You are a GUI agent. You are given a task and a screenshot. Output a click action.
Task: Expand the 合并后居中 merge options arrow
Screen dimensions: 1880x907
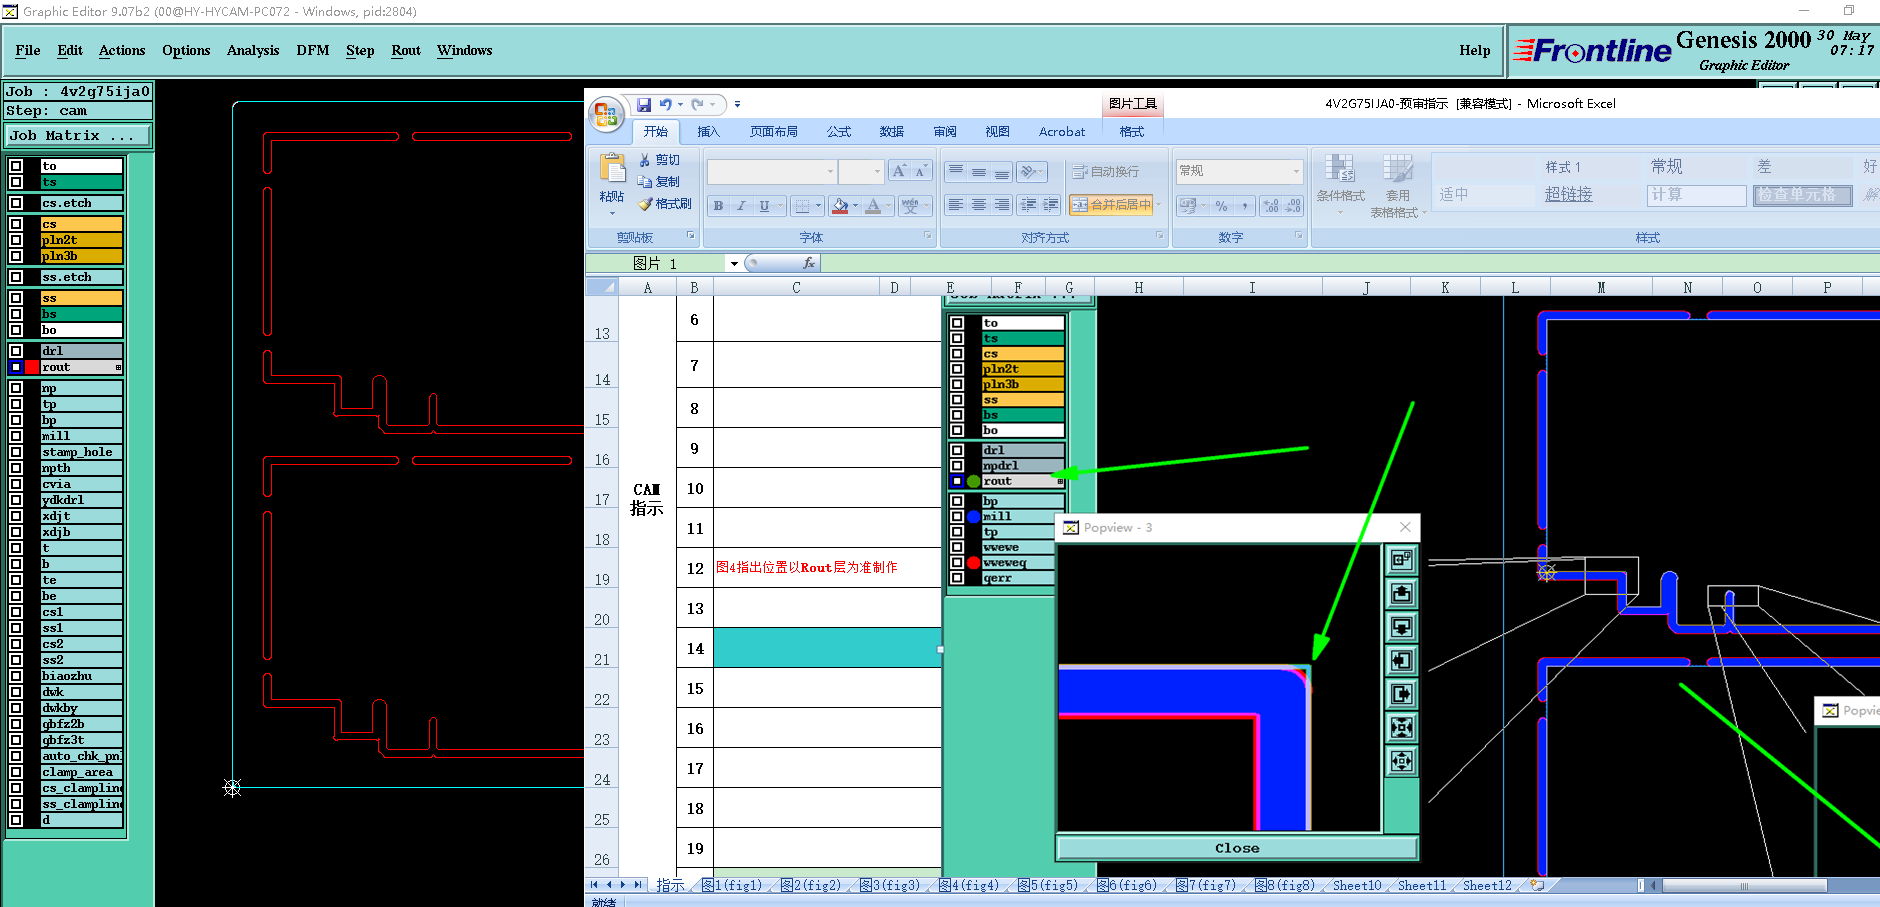1158,205
